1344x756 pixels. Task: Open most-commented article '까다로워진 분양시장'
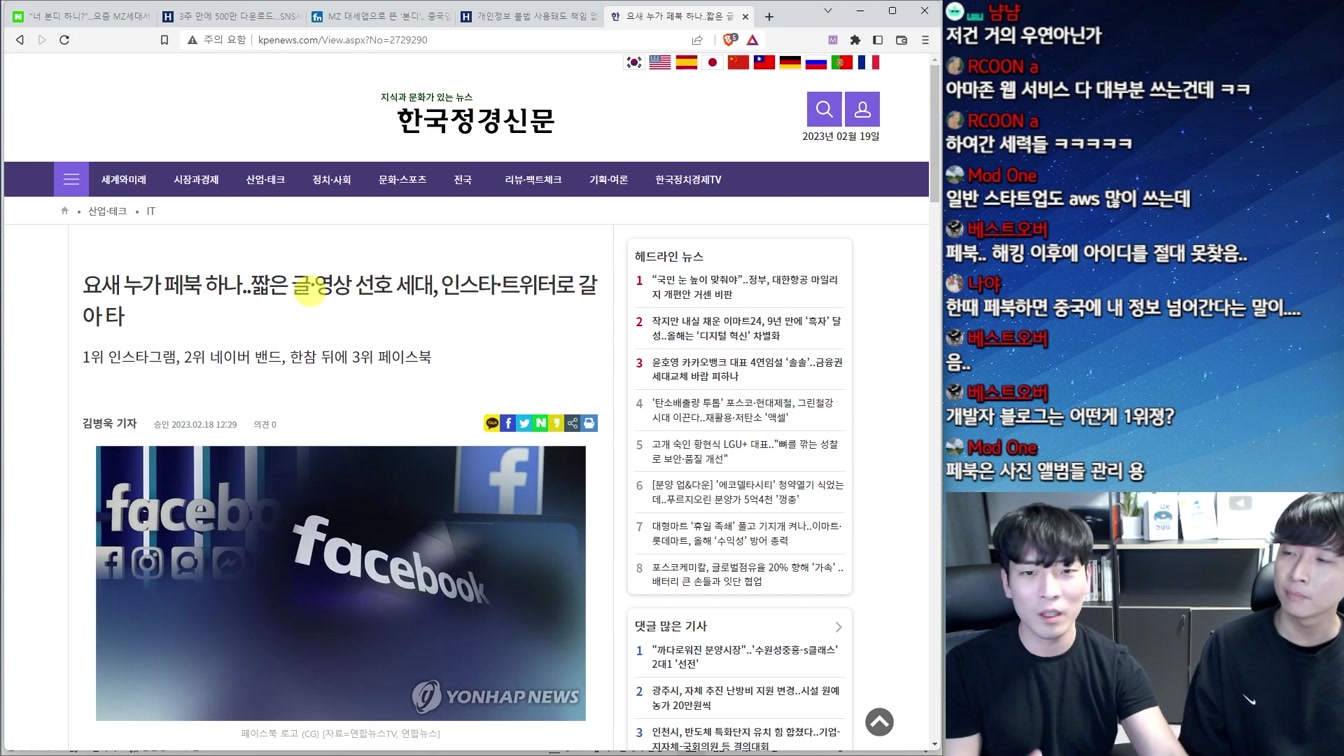pyautogui.click(x=745, y=657)
